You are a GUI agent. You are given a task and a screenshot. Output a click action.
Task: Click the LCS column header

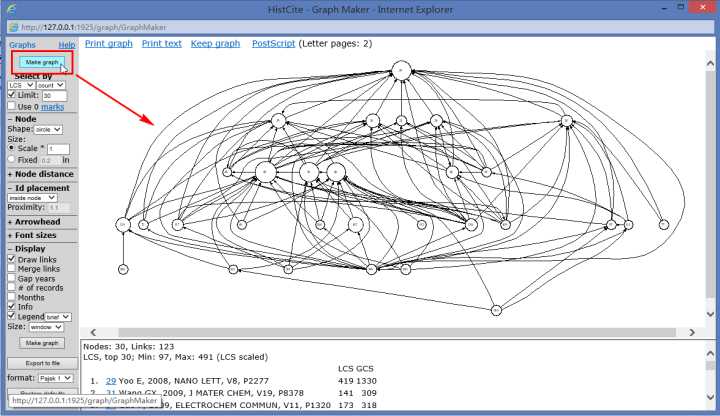coord(345,369)
